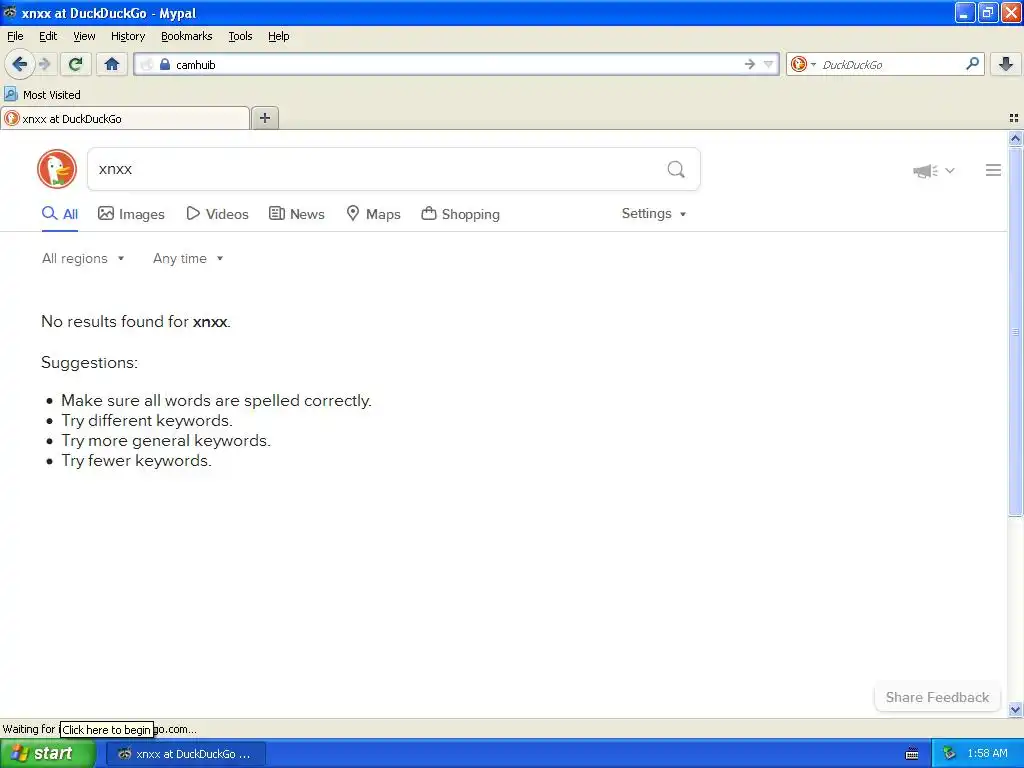Screen dimensions: 1024x768
Task: Open the File menu
Action: click(x=15, y=36)
